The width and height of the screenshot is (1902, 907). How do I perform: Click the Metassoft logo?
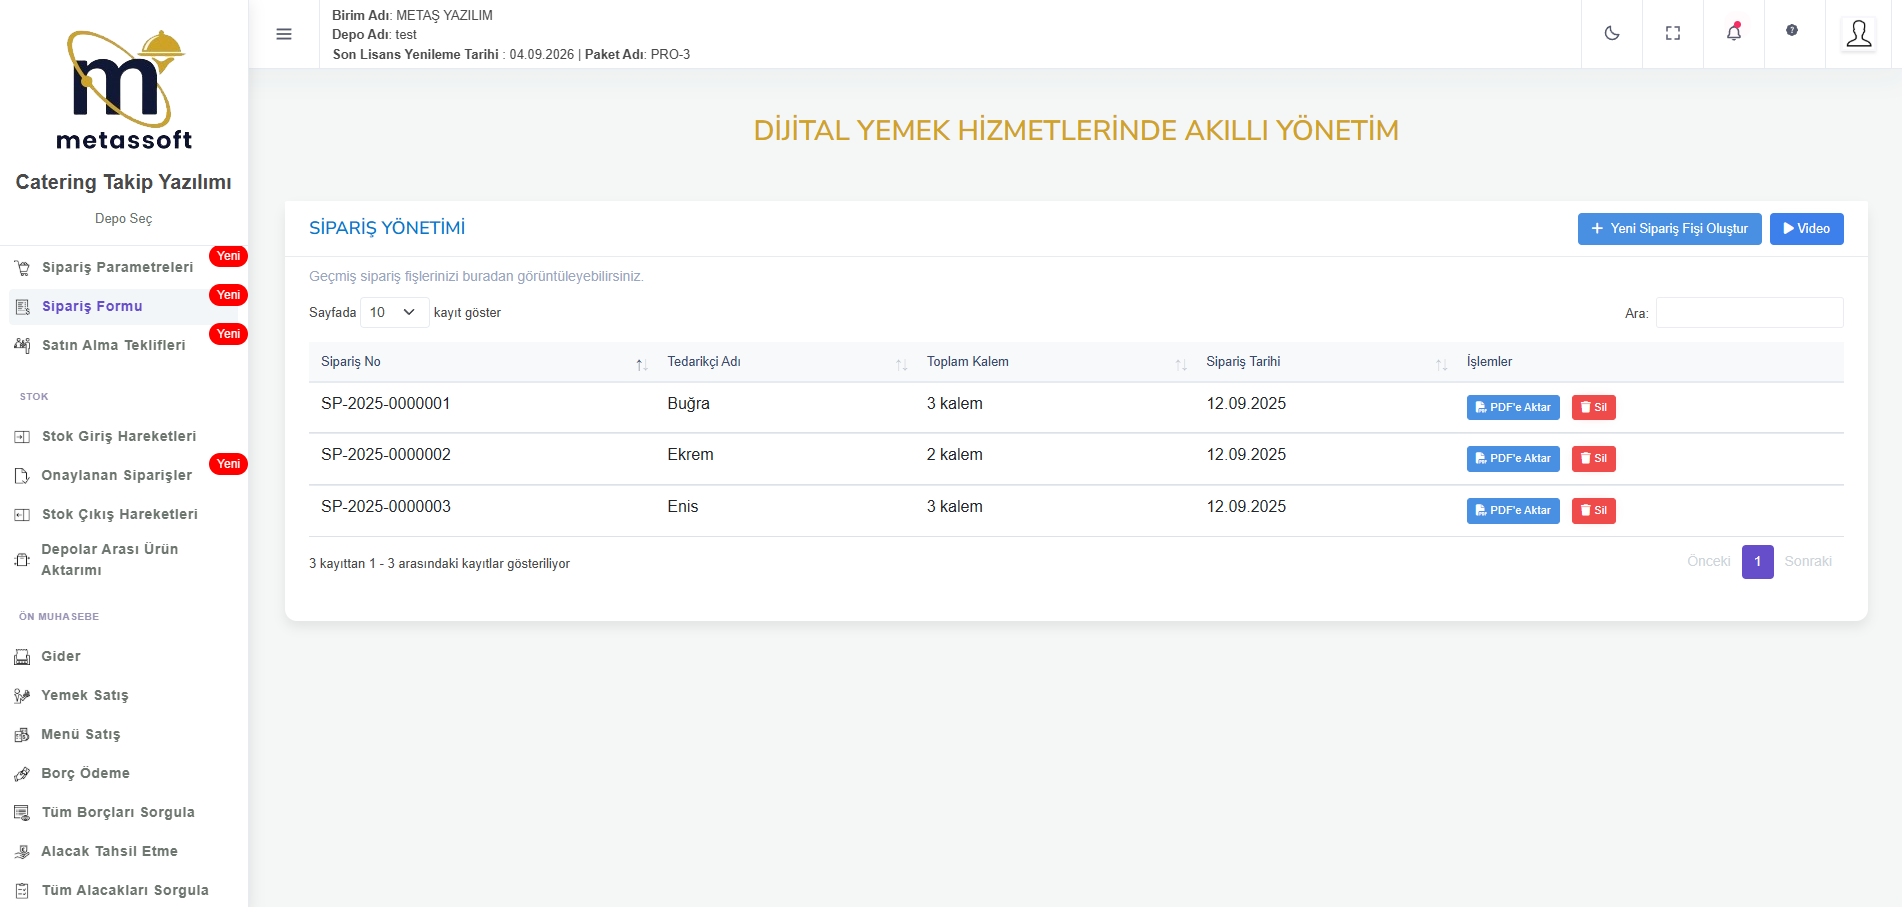pyautogui.click(x=124, y=90)
